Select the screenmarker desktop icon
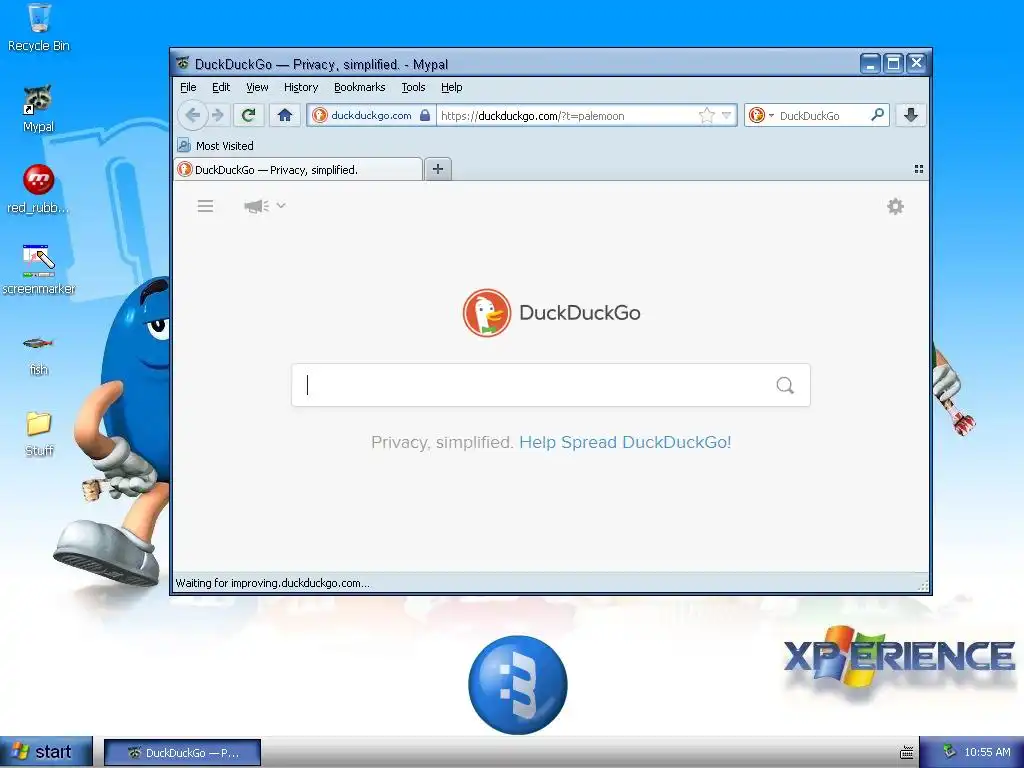This screenshot has height=768, width=1024. click(39, 270)
